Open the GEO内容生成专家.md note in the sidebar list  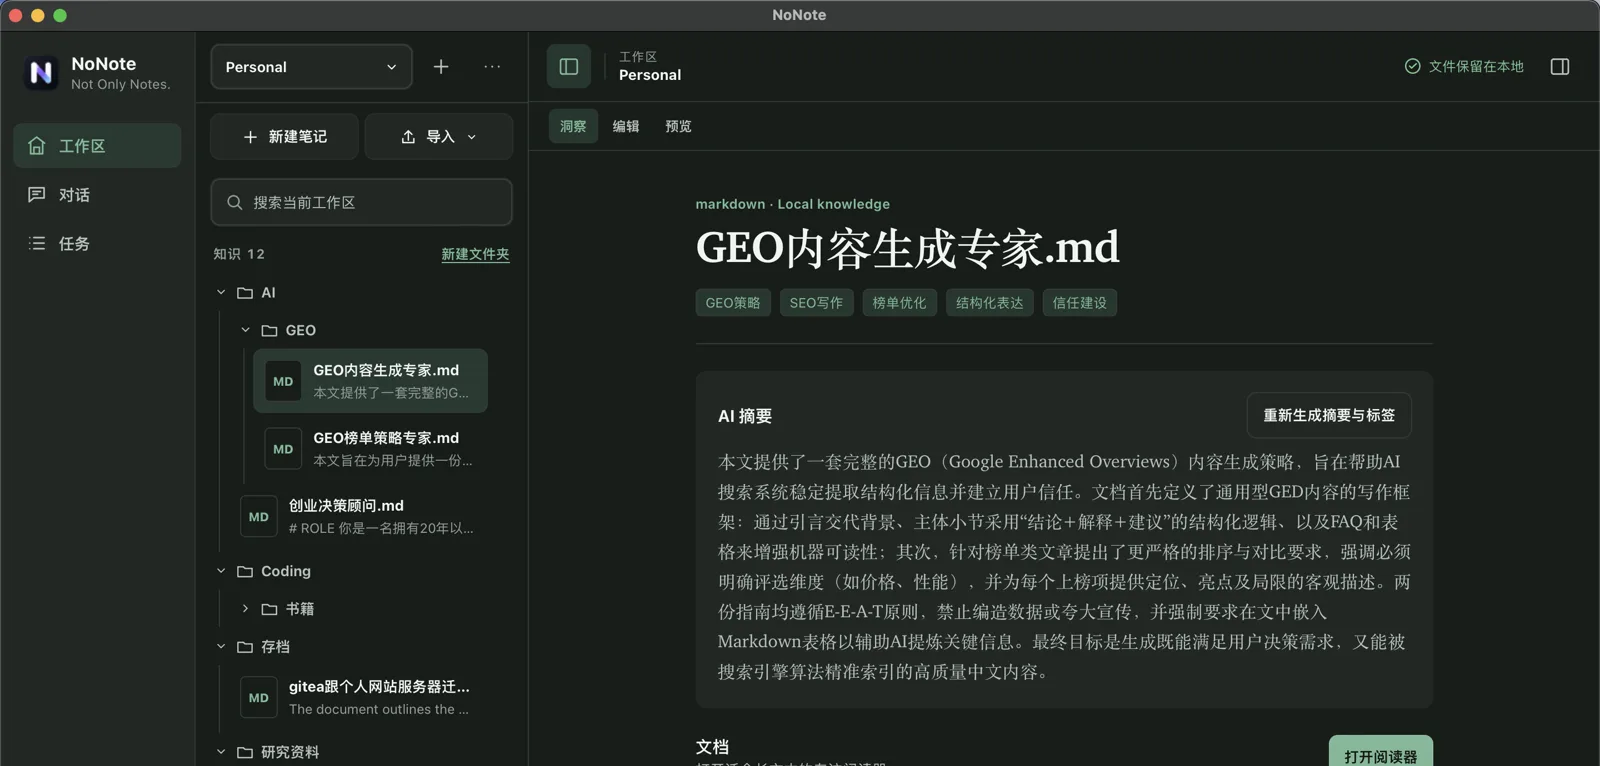point(370,381)
